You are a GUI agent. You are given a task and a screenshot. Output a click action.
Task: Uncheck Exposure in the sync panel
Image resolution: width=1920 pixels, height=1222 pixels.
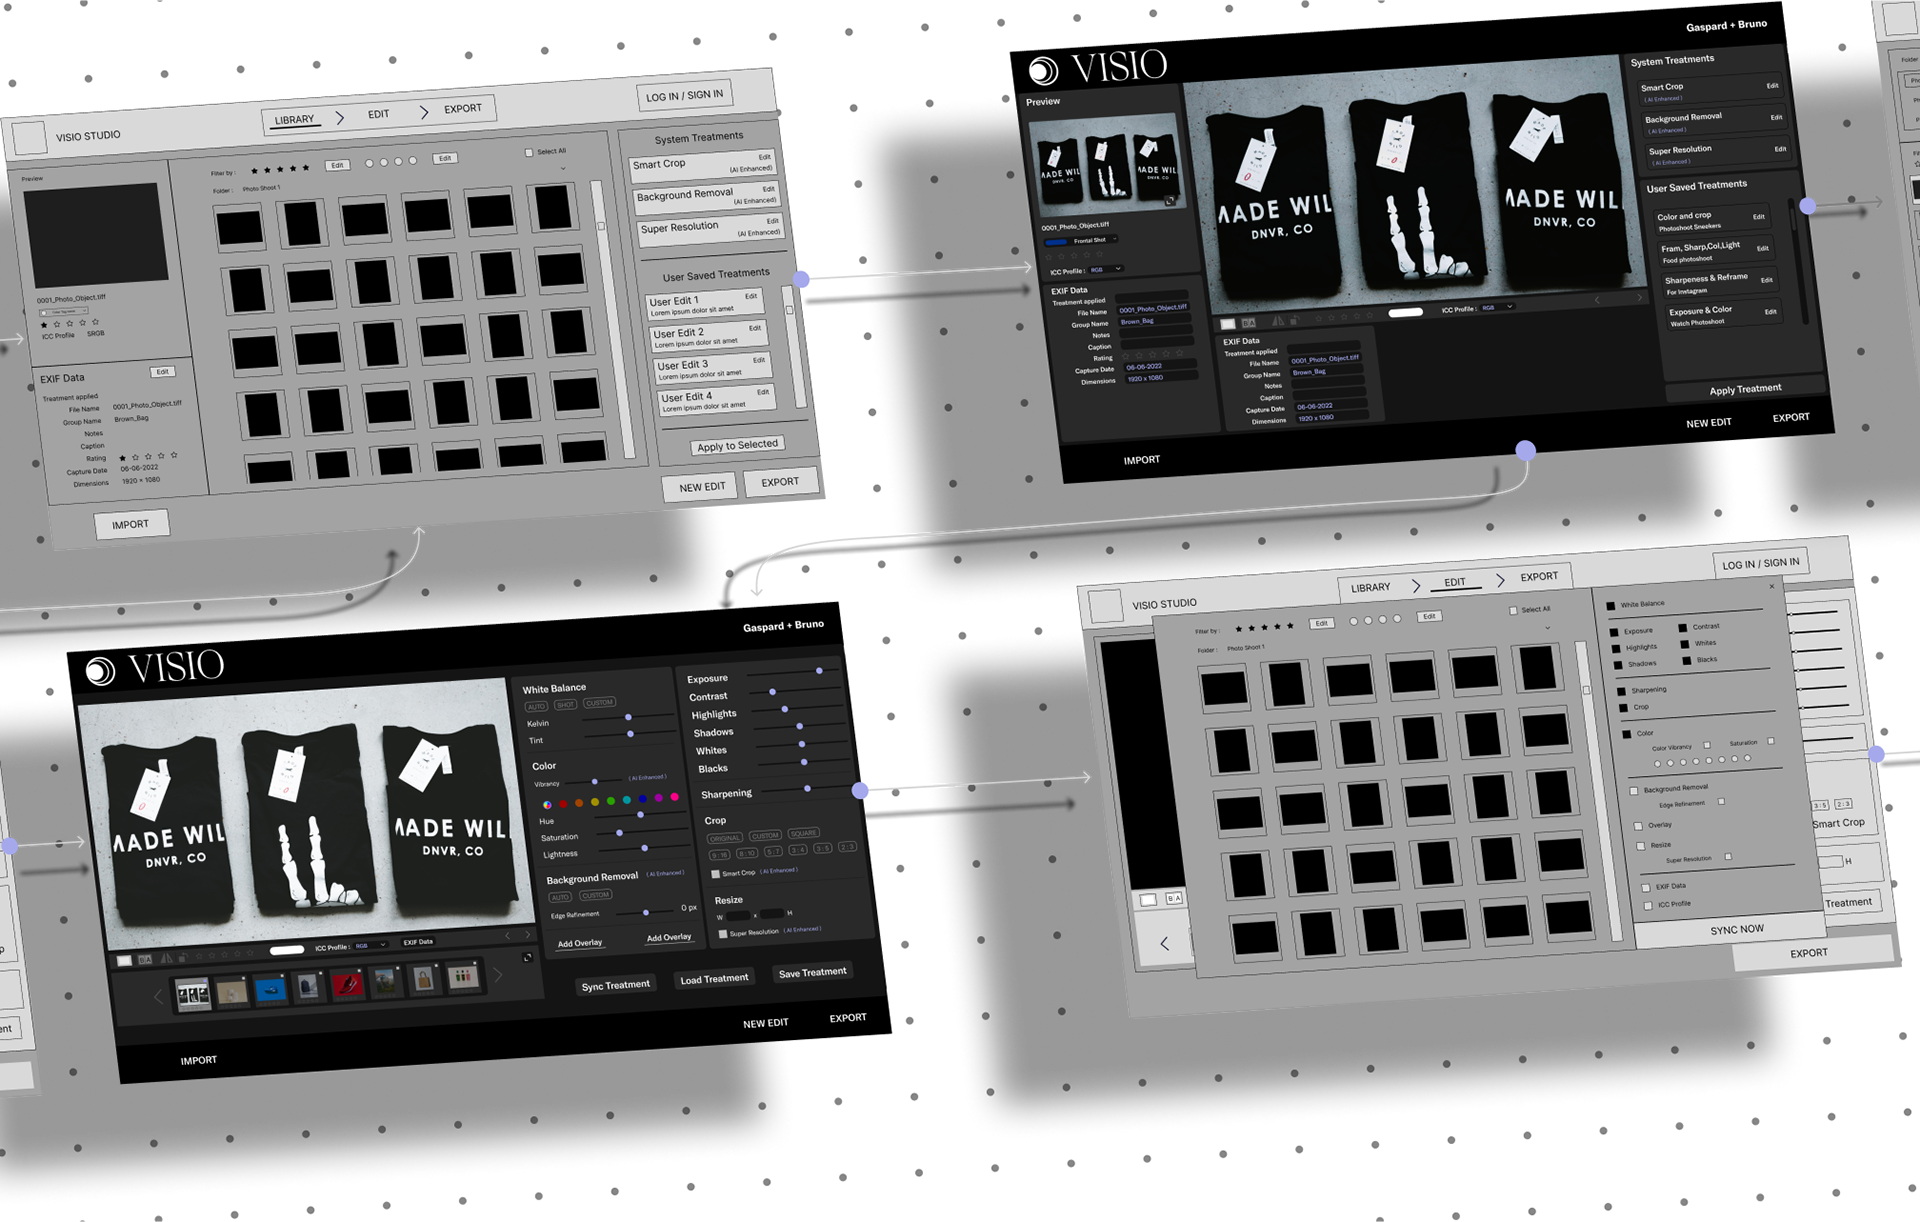click(1614, 632)
